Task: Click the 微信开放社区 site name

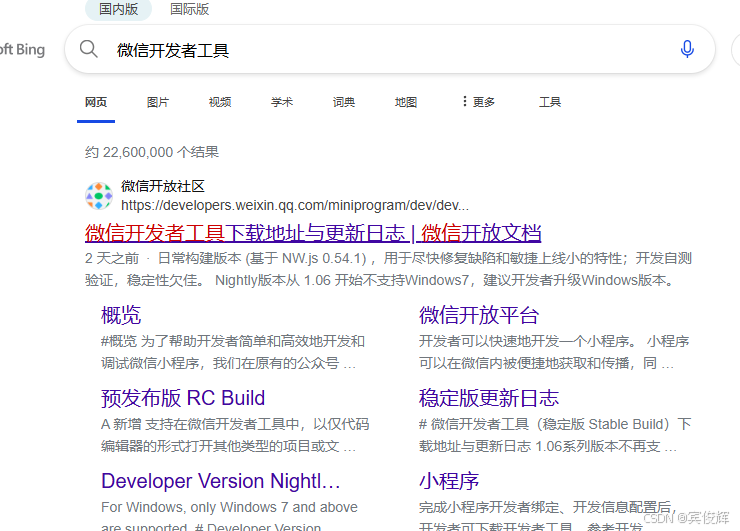Action: click(x=163, y=186)
